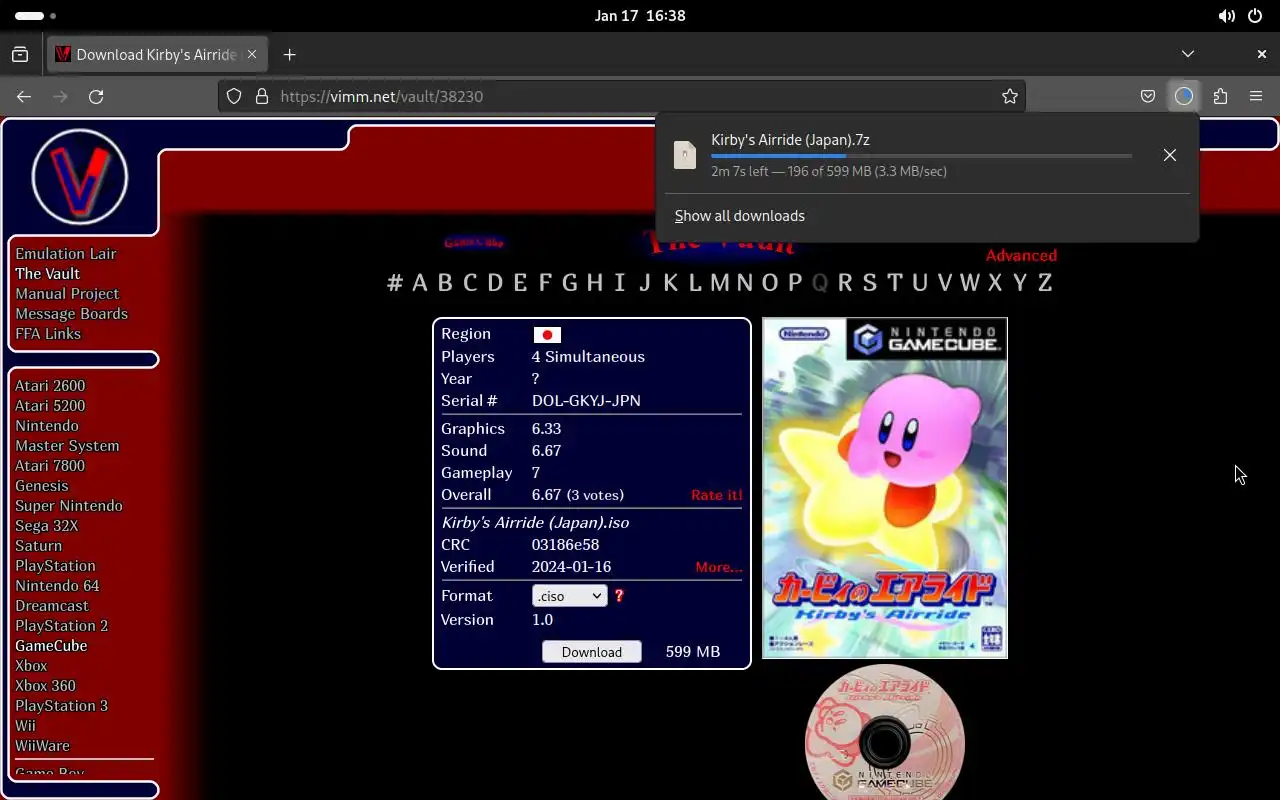This screenshot has height=800, width=1280.
Task: Open the list all tabs chevron
Action: coord(1188,54)
